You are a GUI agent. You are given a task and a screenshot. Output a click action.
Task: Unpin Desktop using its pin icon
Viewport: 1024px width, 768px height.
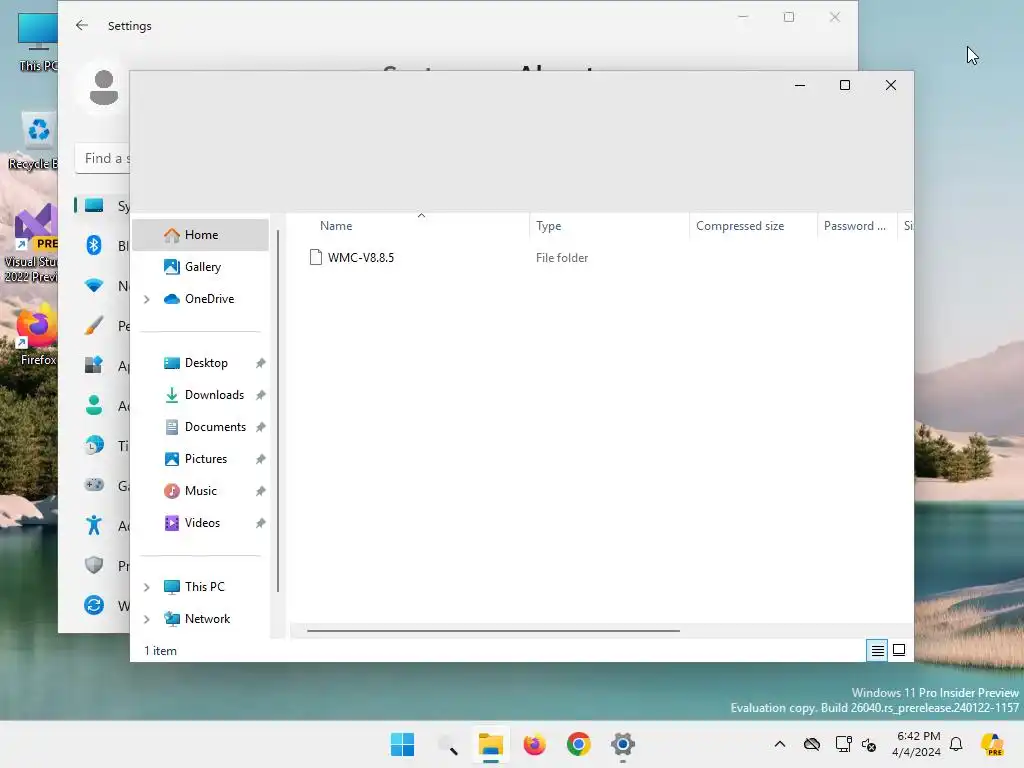(x=261, y=363)
